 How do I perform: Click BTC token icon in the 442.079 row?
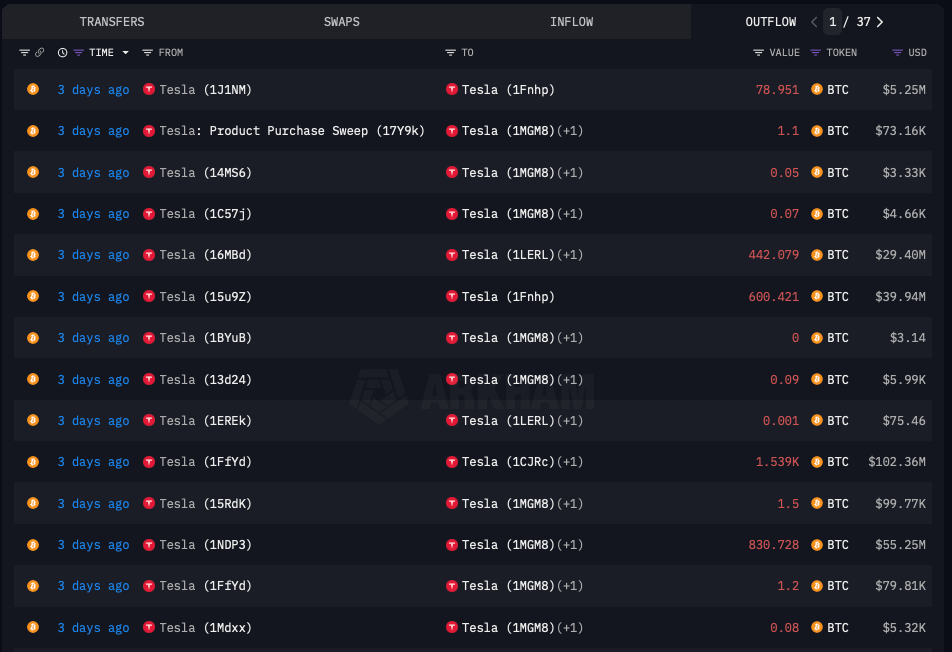pyautogui.click(x=817, y=255)
